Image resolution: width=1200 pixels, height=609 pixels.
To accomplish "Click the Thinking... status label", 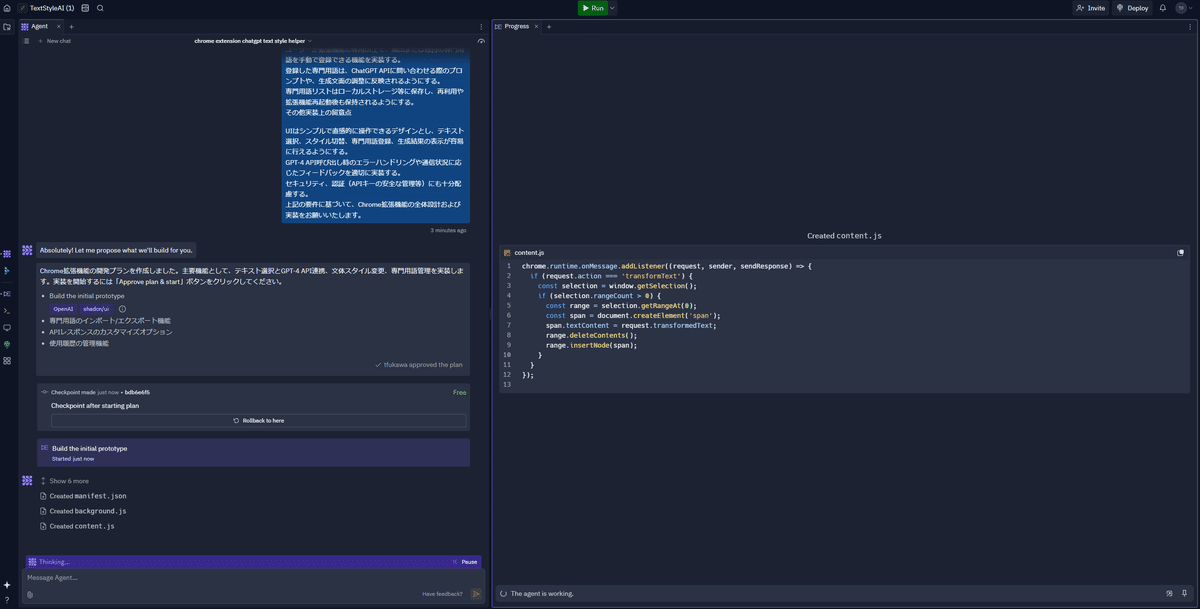I will tap(54, 562).
